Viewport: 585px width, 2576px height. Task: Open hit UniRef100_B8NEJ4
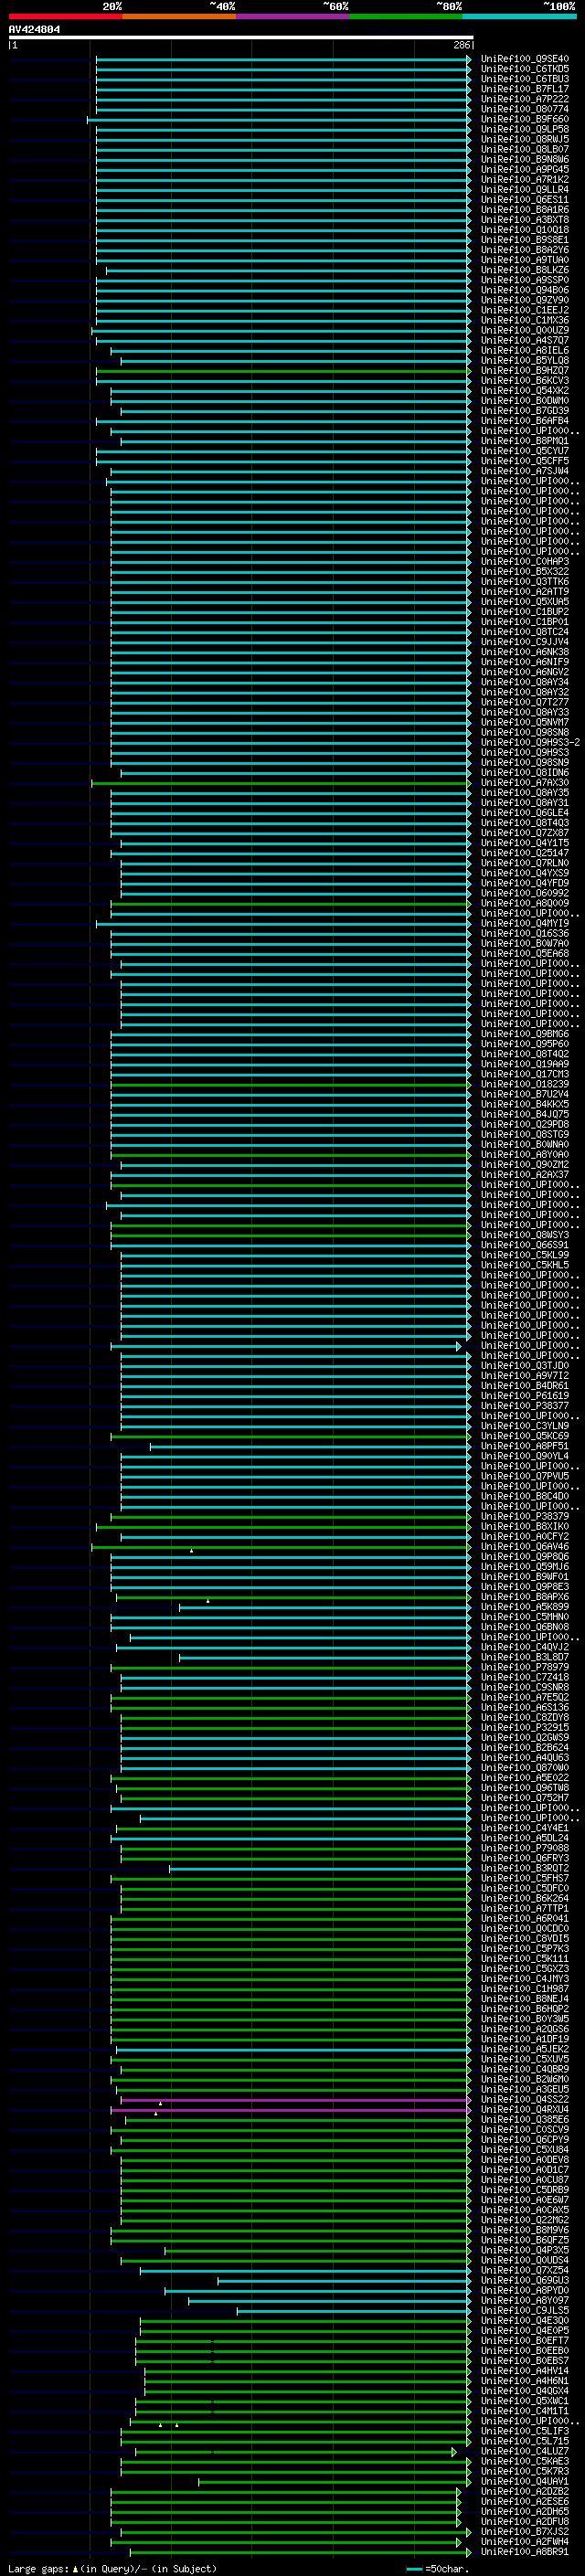pos(525,1999)
